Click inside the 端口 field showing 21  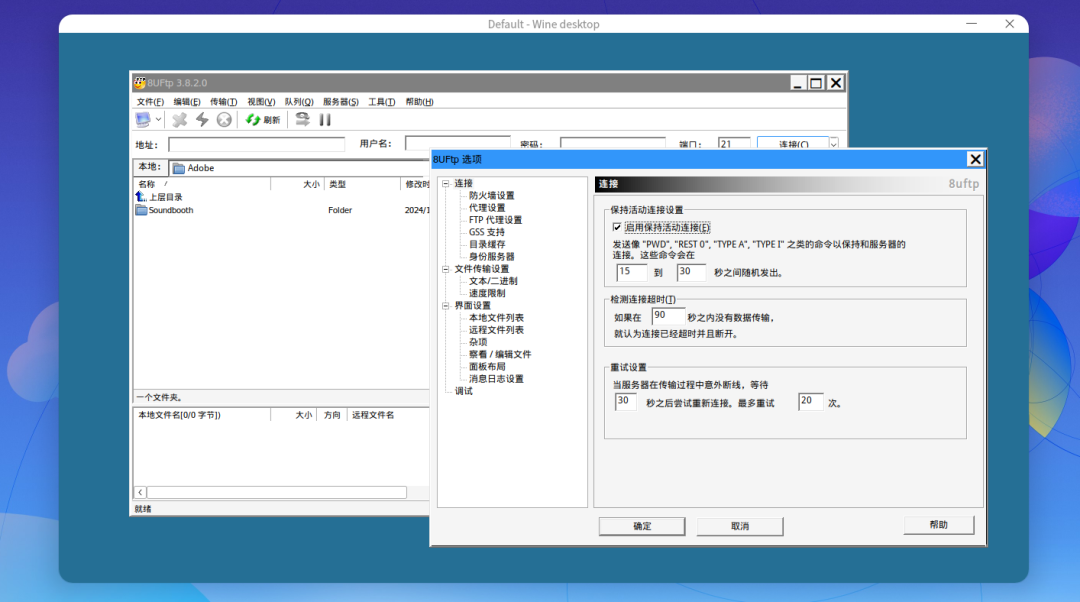(x=733, y=143)
